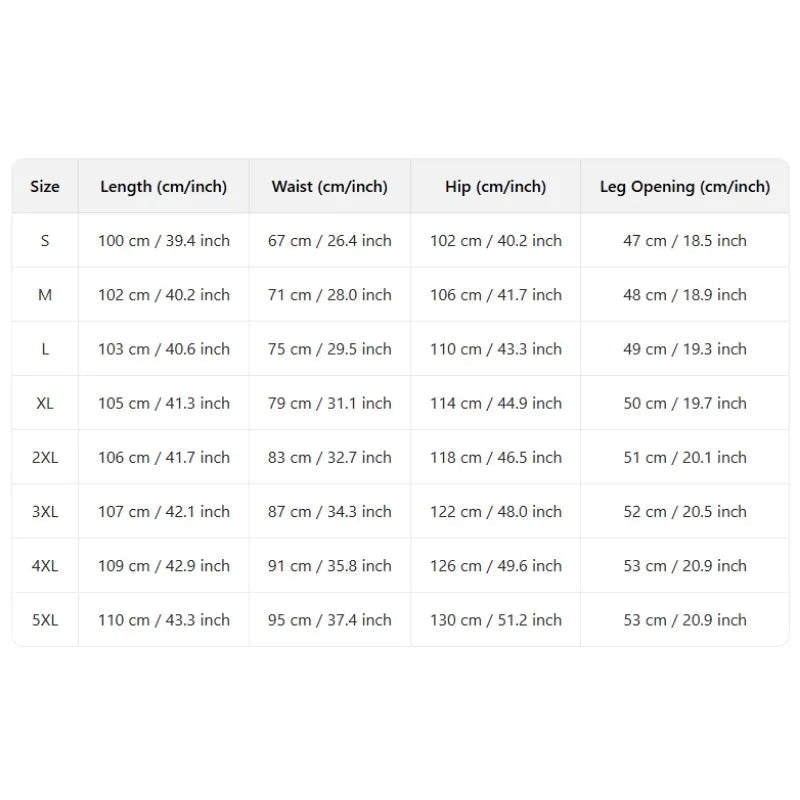Click the 71 cm / 28.0 inch waist cell
This screenshot has height=800, width=800.
click(330, 295)
